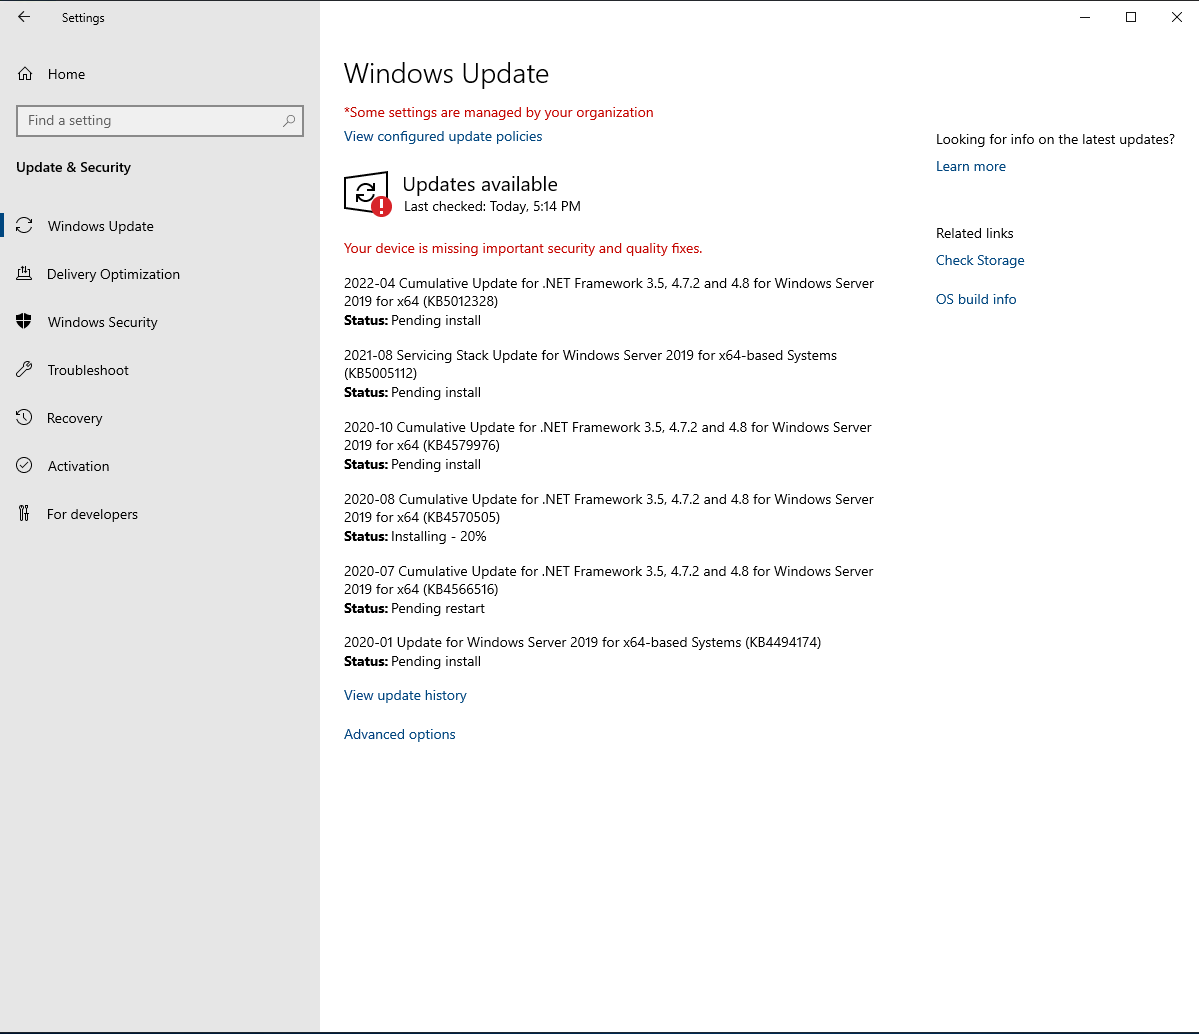Click the KB5005112 Servicing Stack Update entry
This screenshot has width=1199, height=1034.
(x=590, y=373)
